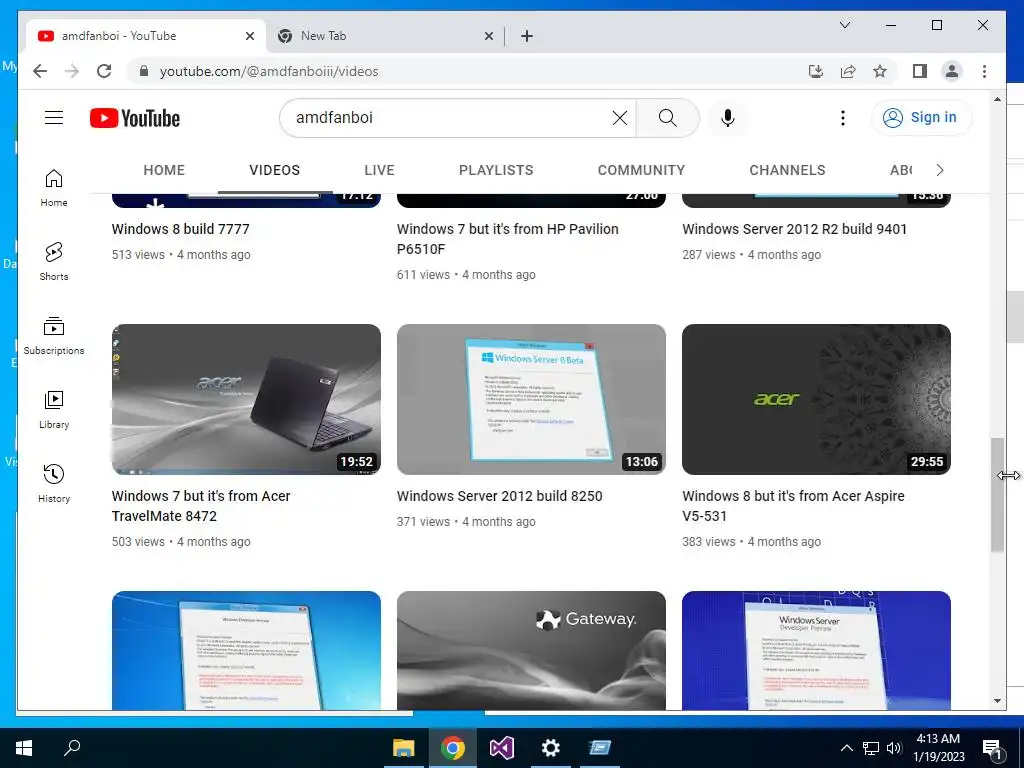Toggle Chrome's side panel icon
Image resolution: width=1024 pixels, height=768 pixels.
pyautogui.click(x=920, y=71)
